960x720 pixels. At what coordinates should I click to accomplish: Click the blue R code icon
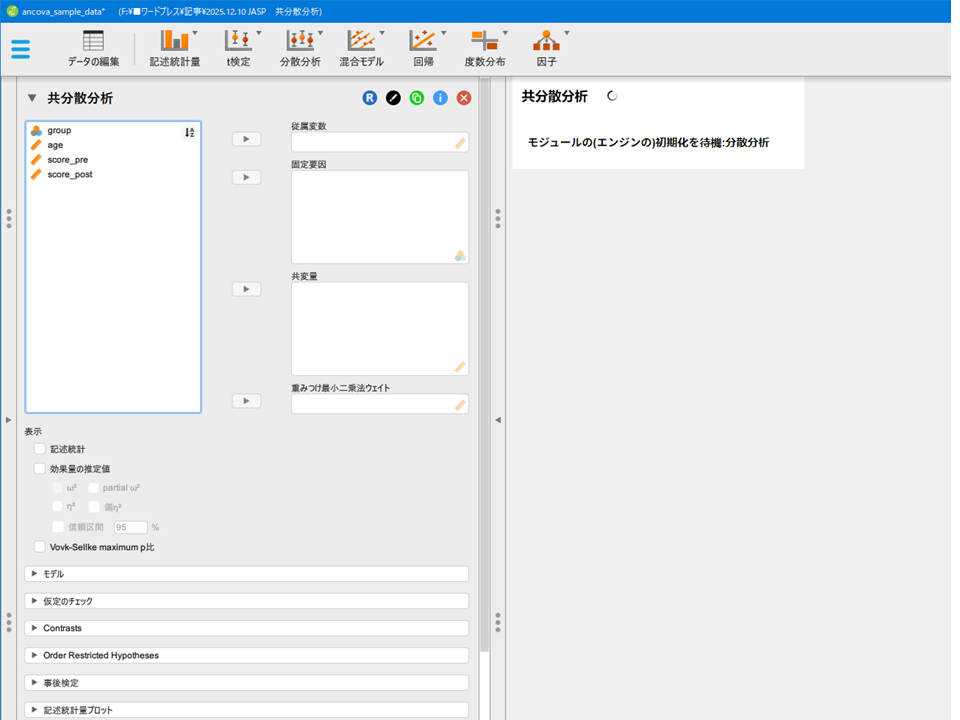[370, 98]
